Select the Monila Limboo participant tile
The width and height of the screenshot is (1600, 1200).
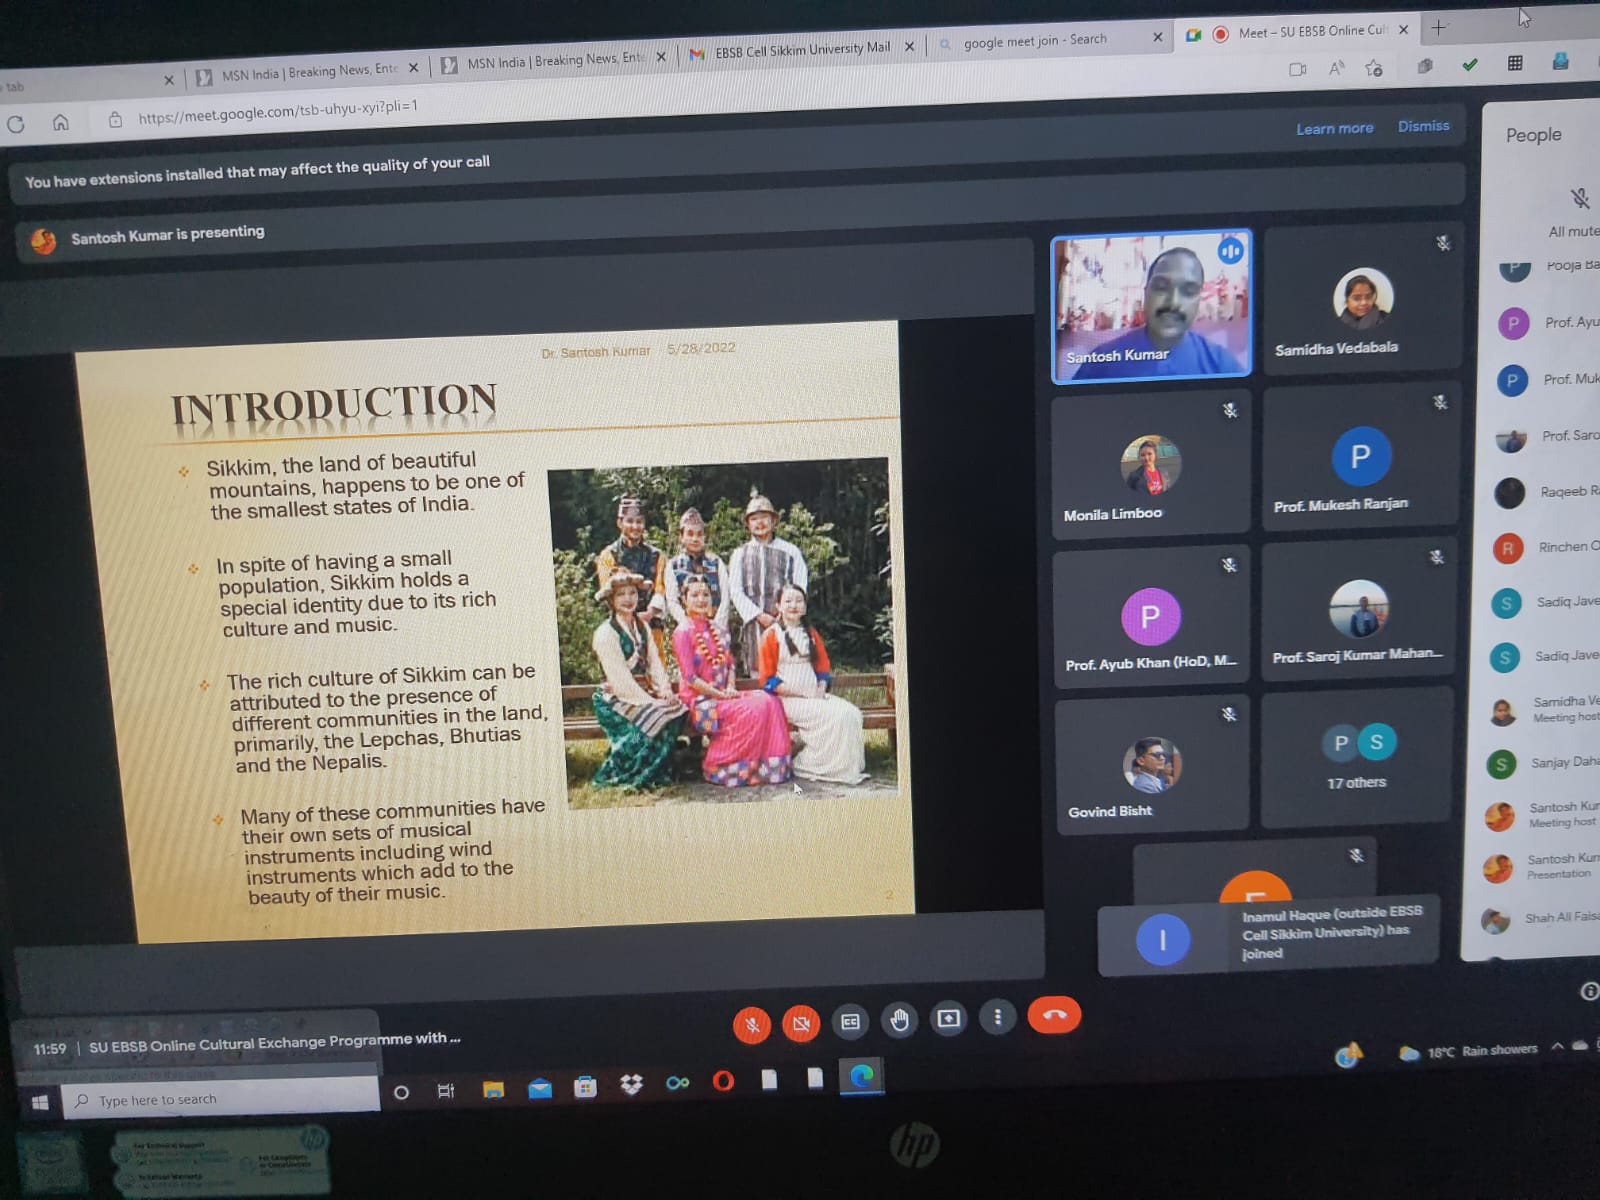[x=1150, y=464]
